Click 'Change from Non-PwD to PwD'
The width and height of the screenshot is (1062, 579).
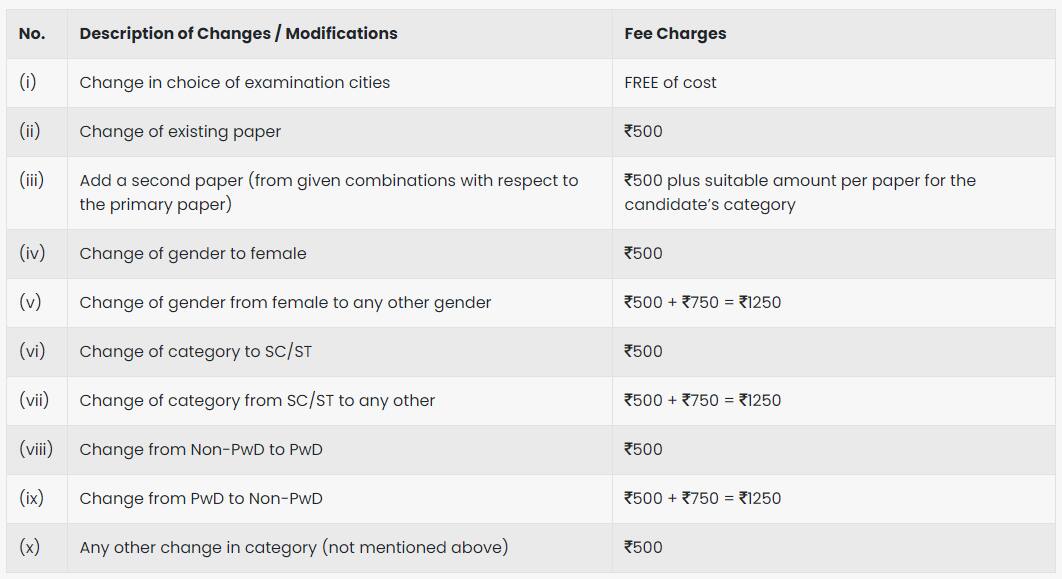201,450
